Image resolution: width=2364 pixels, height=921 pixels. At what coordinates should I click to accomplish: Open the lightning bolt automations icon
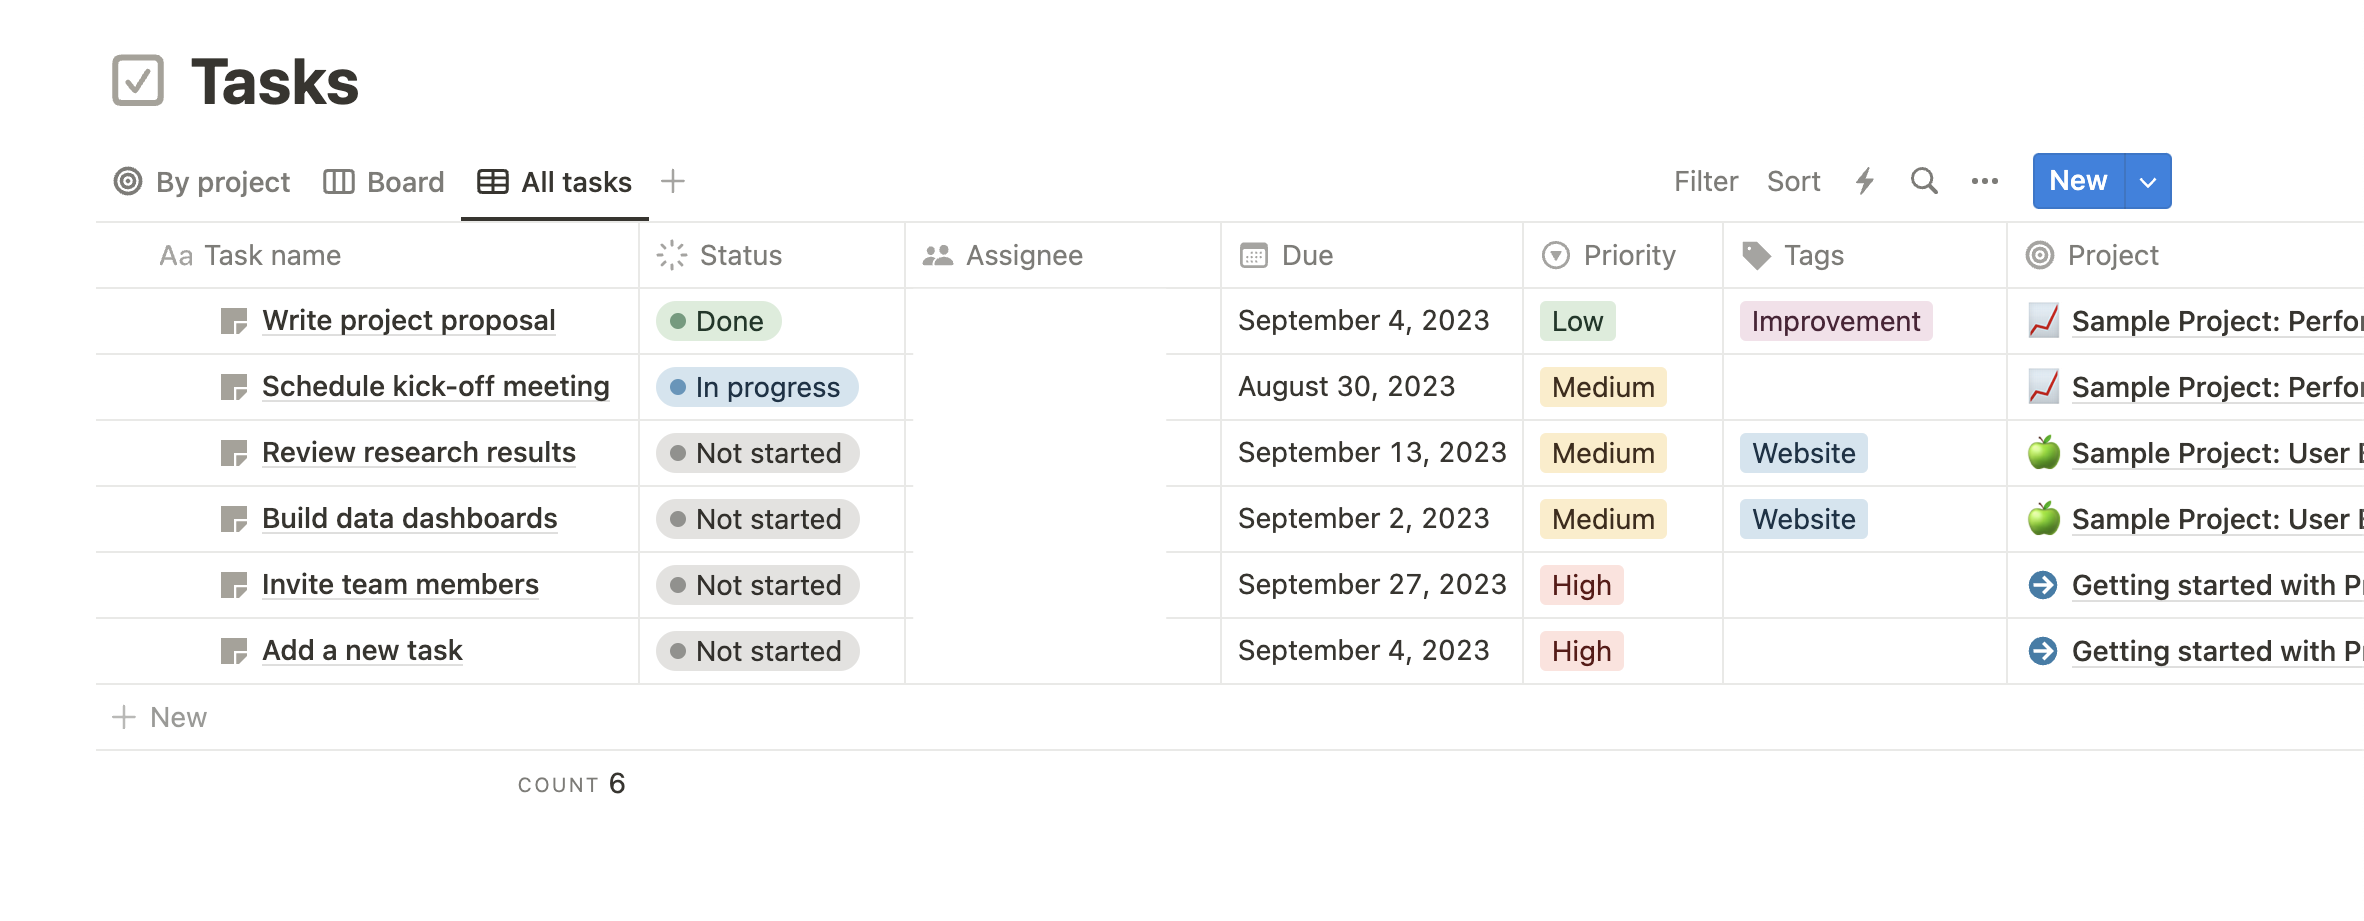click(1865, 181)
